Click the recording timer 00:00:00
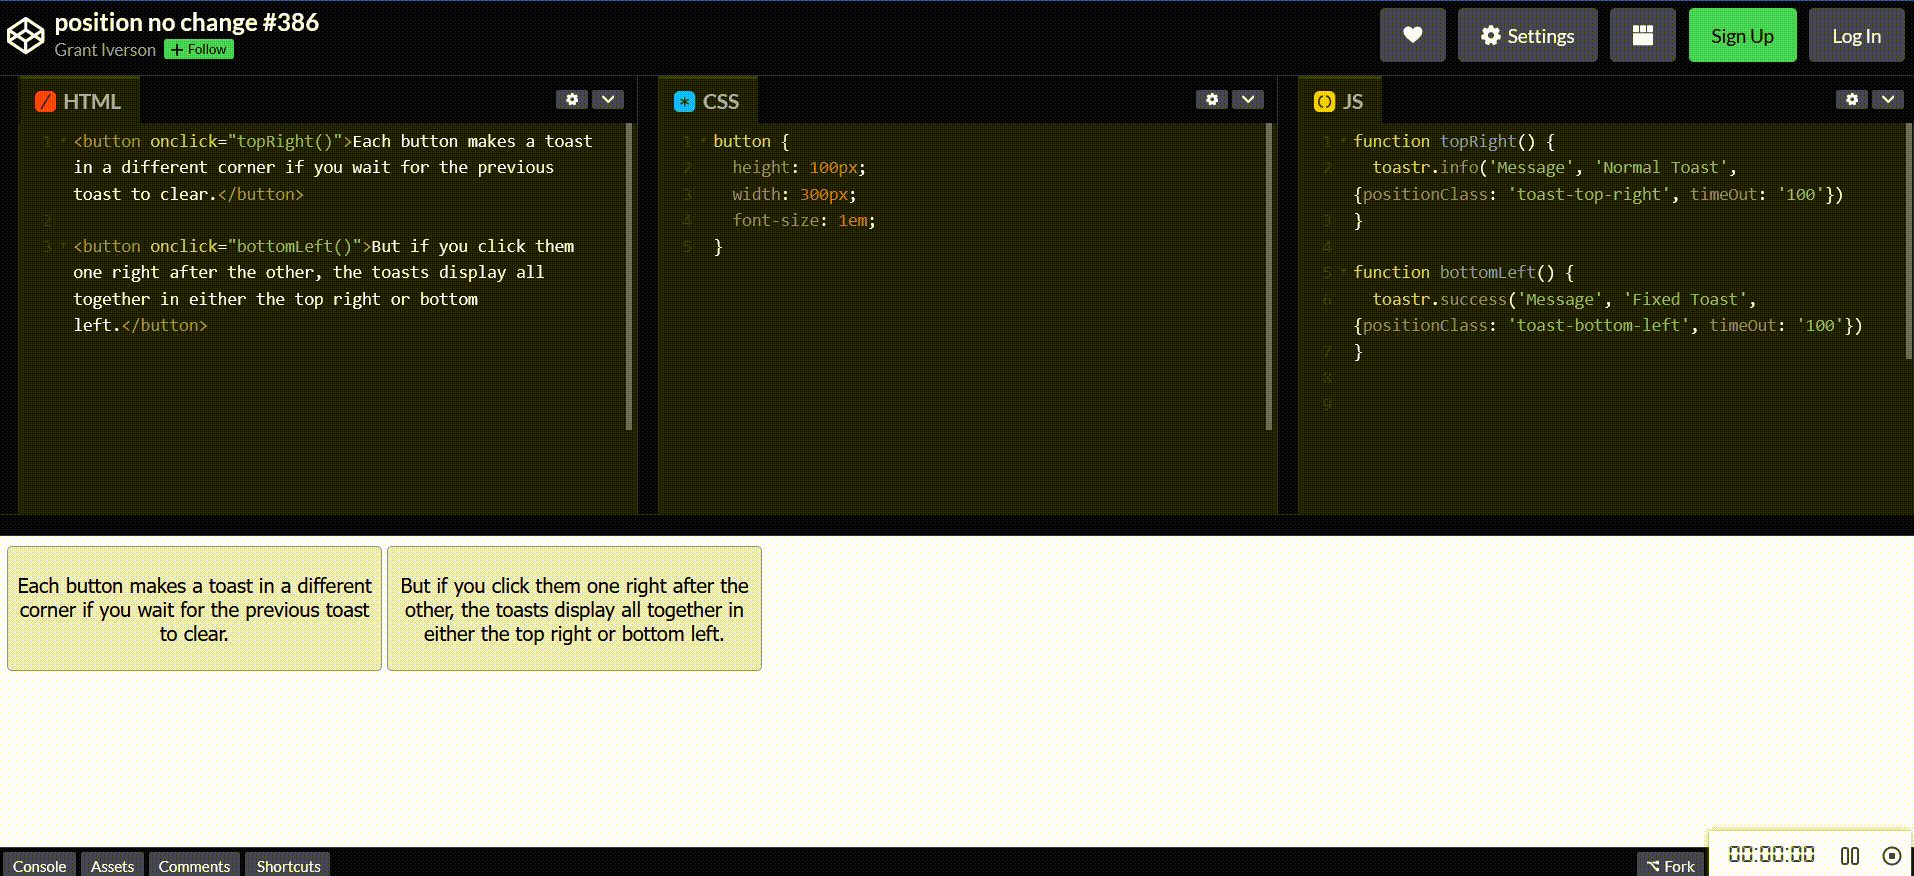The height and width of the screenshot is (876, 1914). (1771, 855)
